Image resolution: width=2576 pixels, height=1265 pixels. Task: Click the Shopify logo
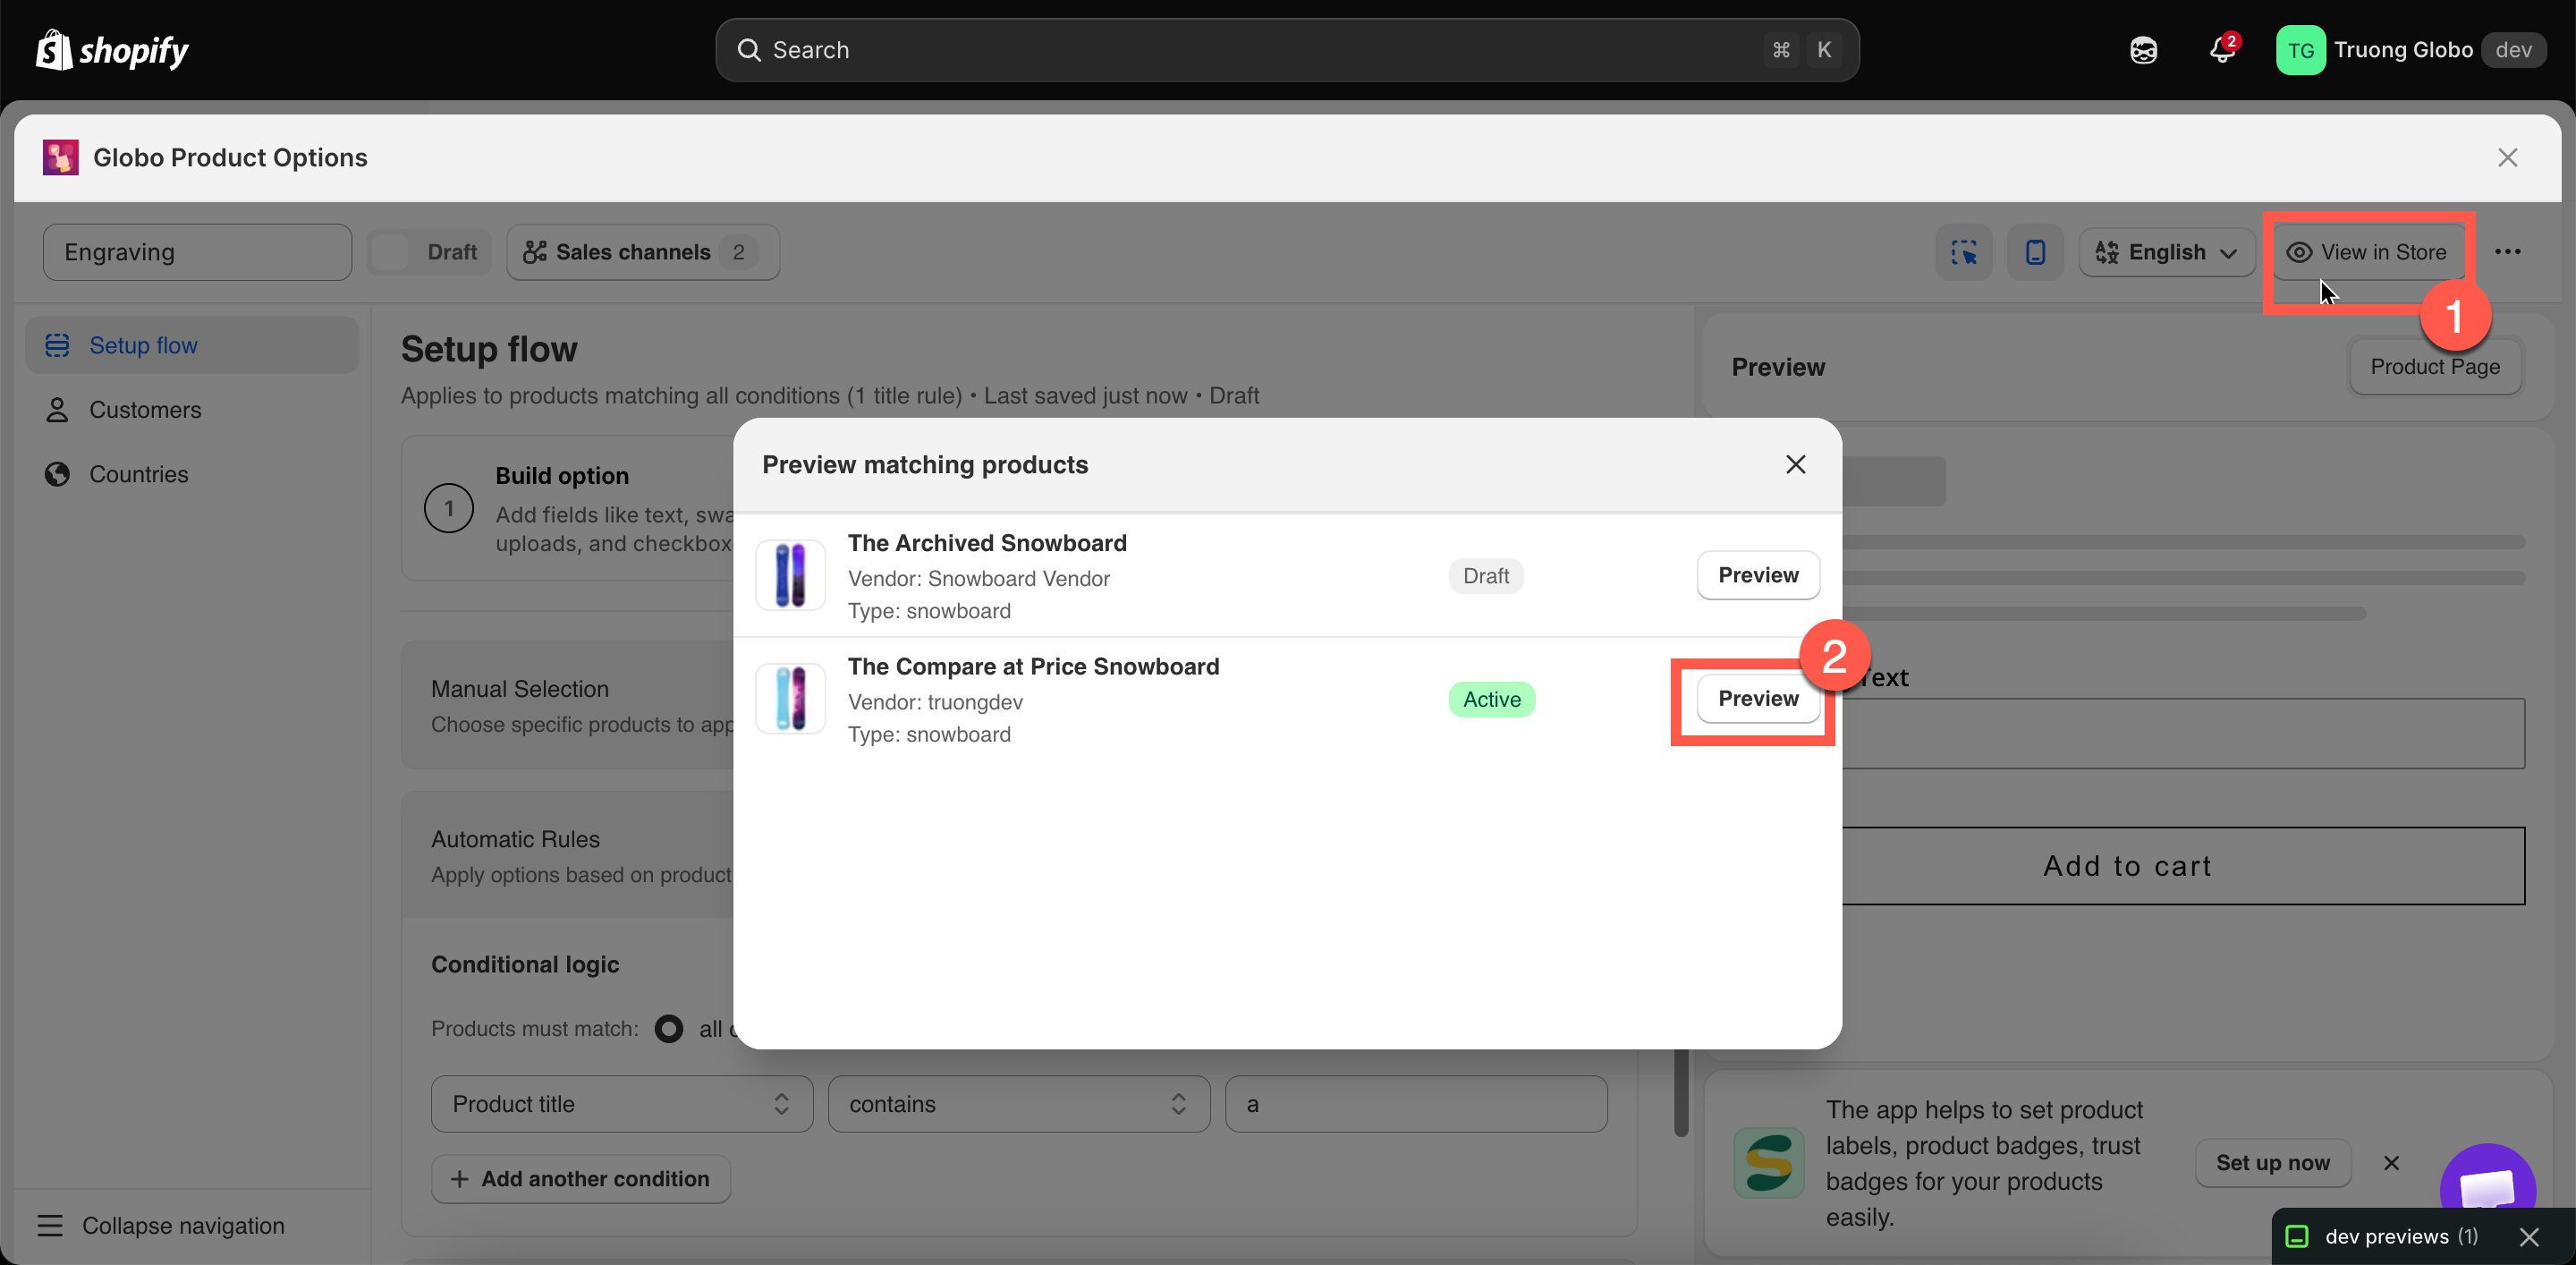[x=112, y=50]
